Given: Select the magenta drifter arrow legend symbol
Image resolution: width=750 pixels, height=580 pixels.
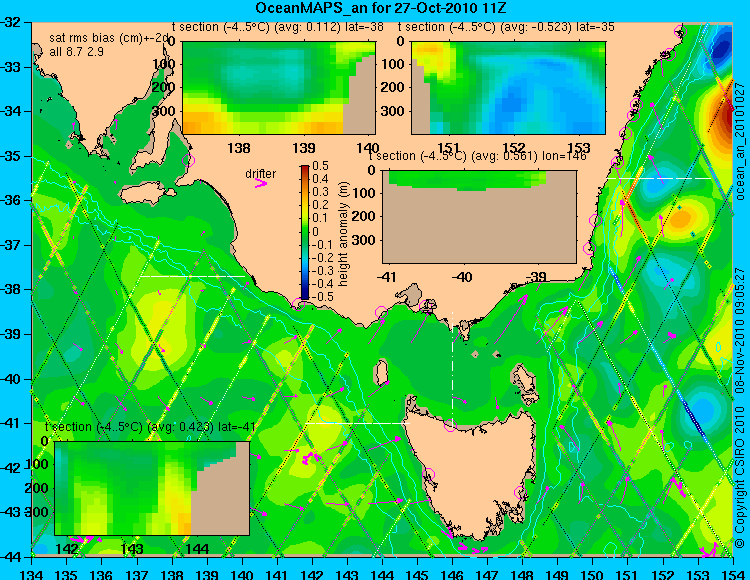Looking at the screenshot, I should point(261,183).
